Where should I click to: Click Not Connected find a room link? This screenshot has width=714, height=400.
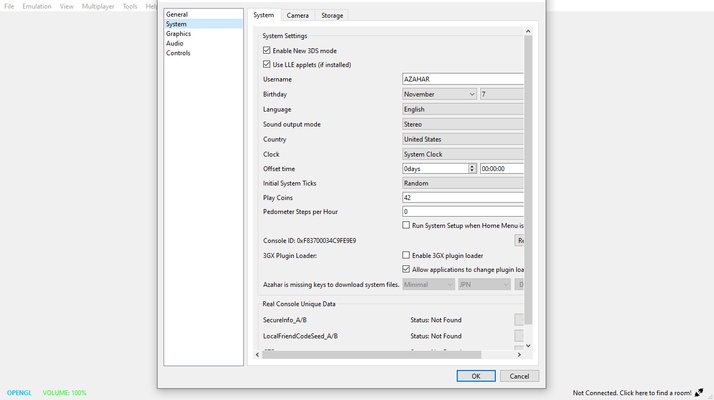click(632, 392)
